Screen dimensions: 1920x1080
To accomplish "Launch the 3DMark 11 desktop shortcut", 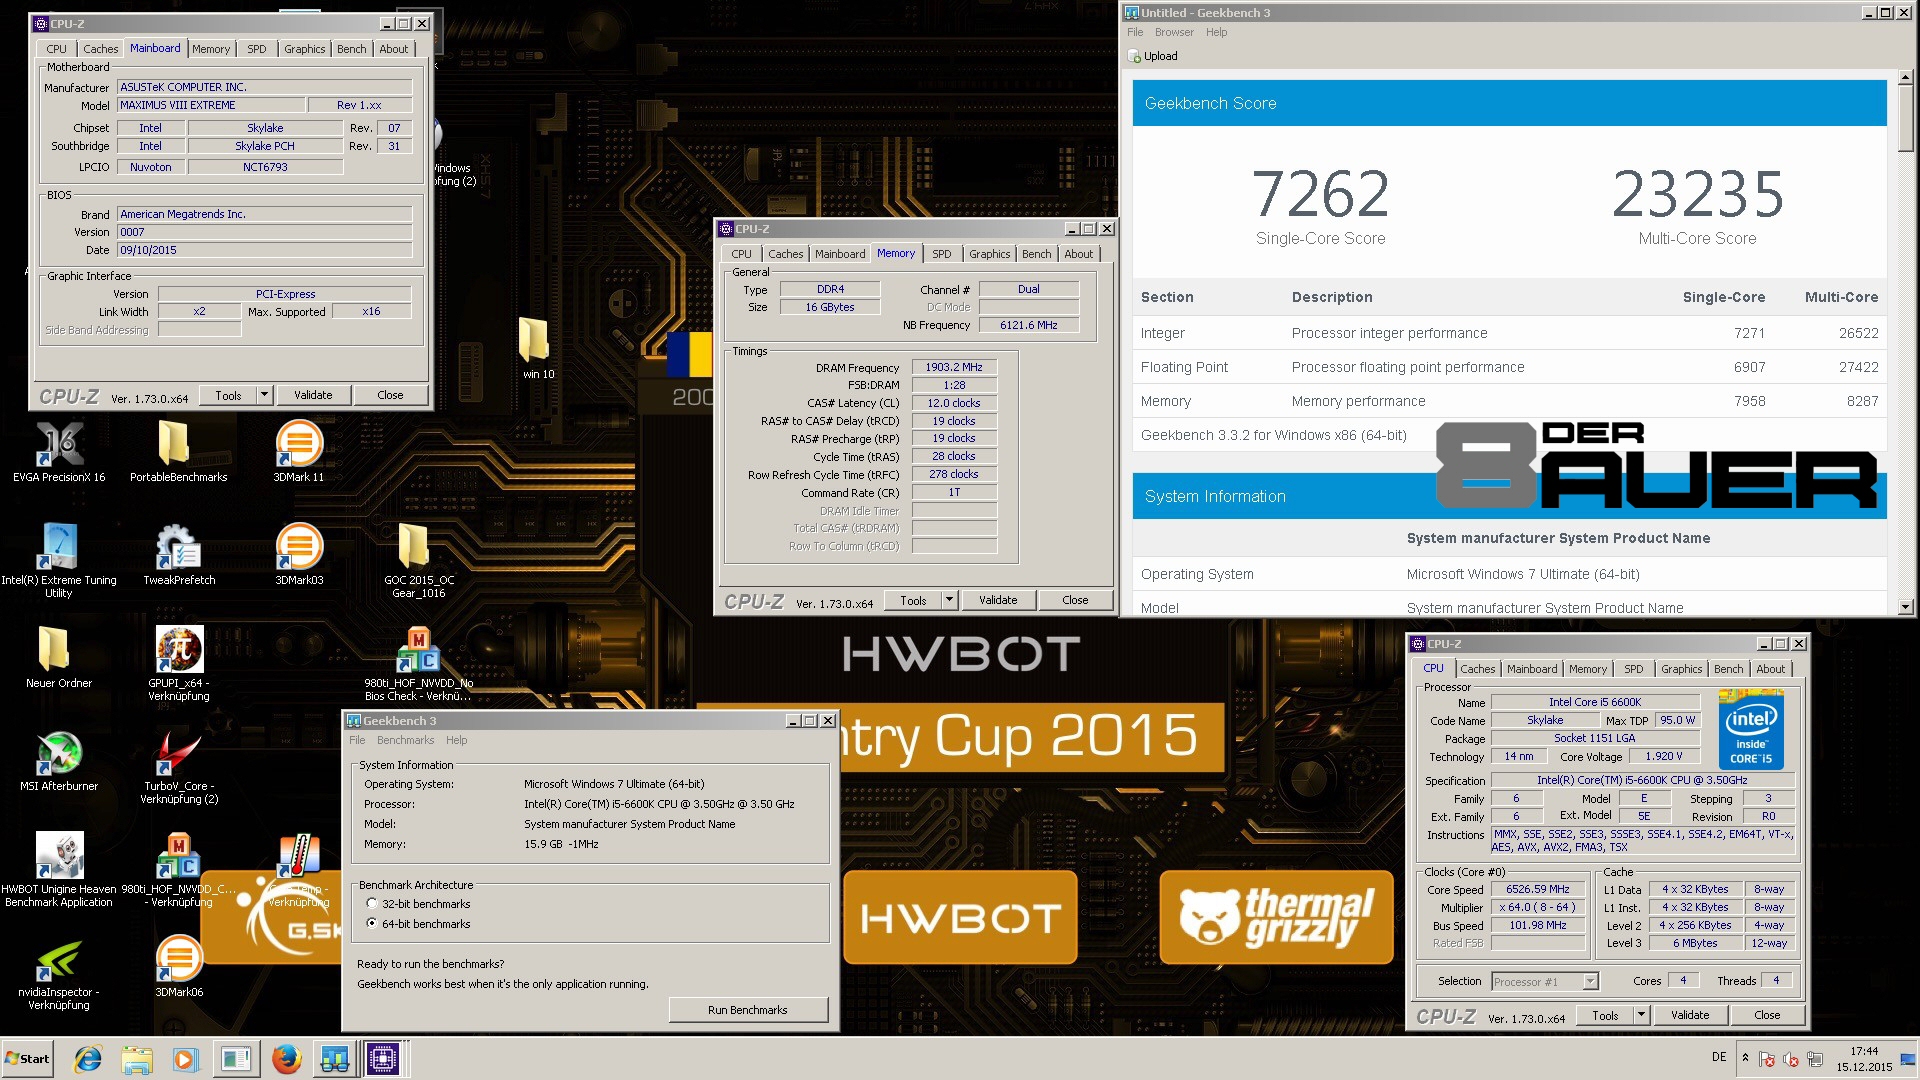I will (298, 452).
